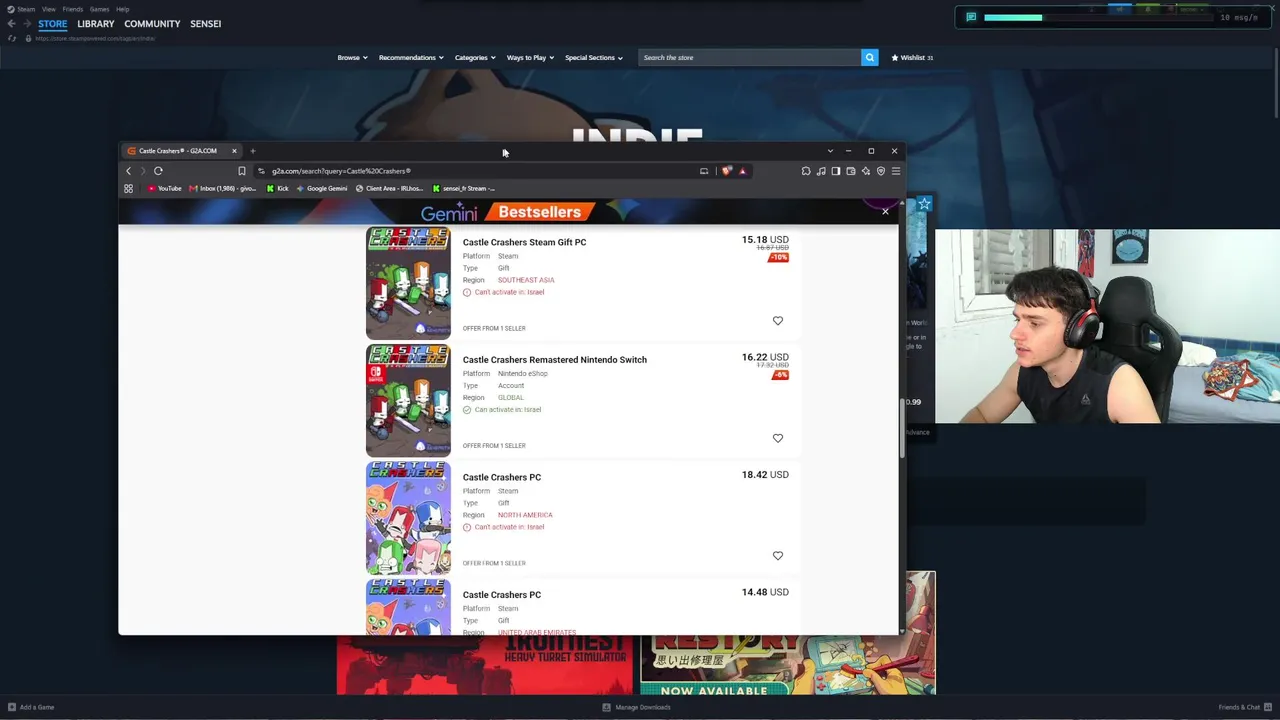Viewport: 1280px width, 720px height.
Task: Open the browser extensions puzzle icon
Action: tap(806, 171)
